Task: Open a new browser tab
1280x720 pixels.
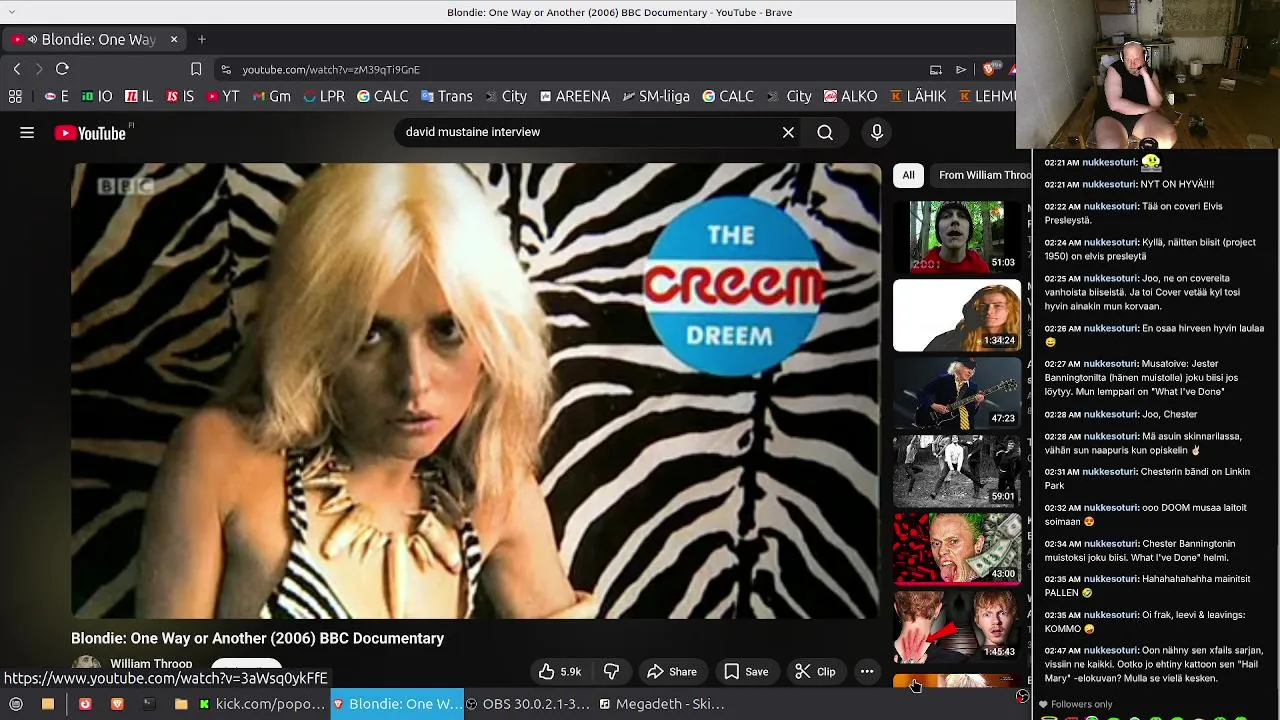Action: (x=202, y=39)
